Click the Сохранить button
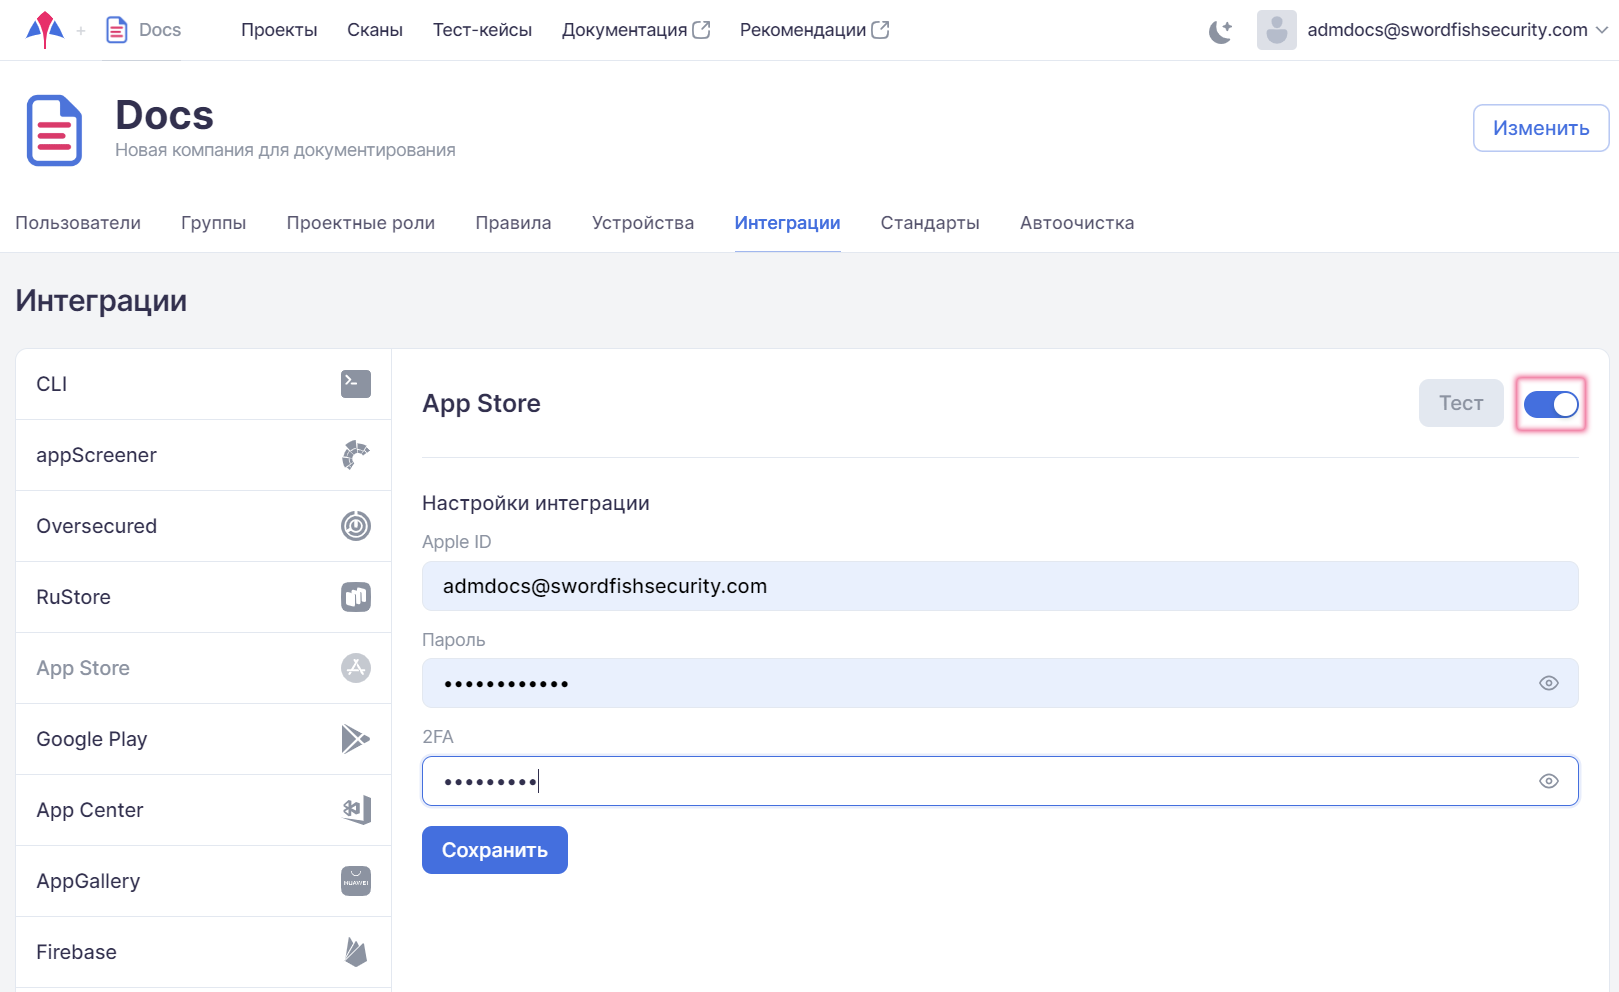 (494, 850)
